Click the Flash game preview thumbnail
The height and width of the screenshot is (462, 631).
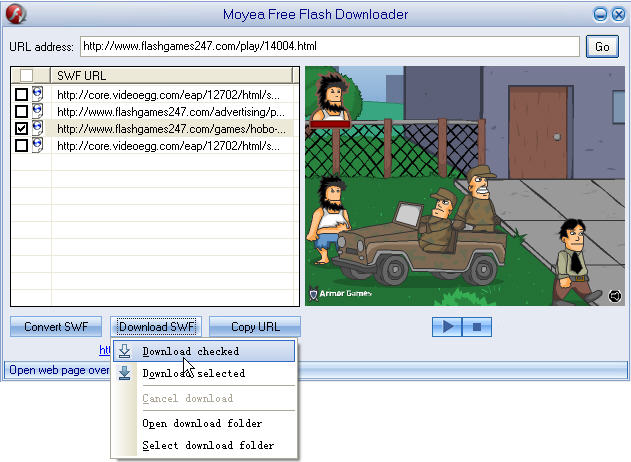pos(465,186)
